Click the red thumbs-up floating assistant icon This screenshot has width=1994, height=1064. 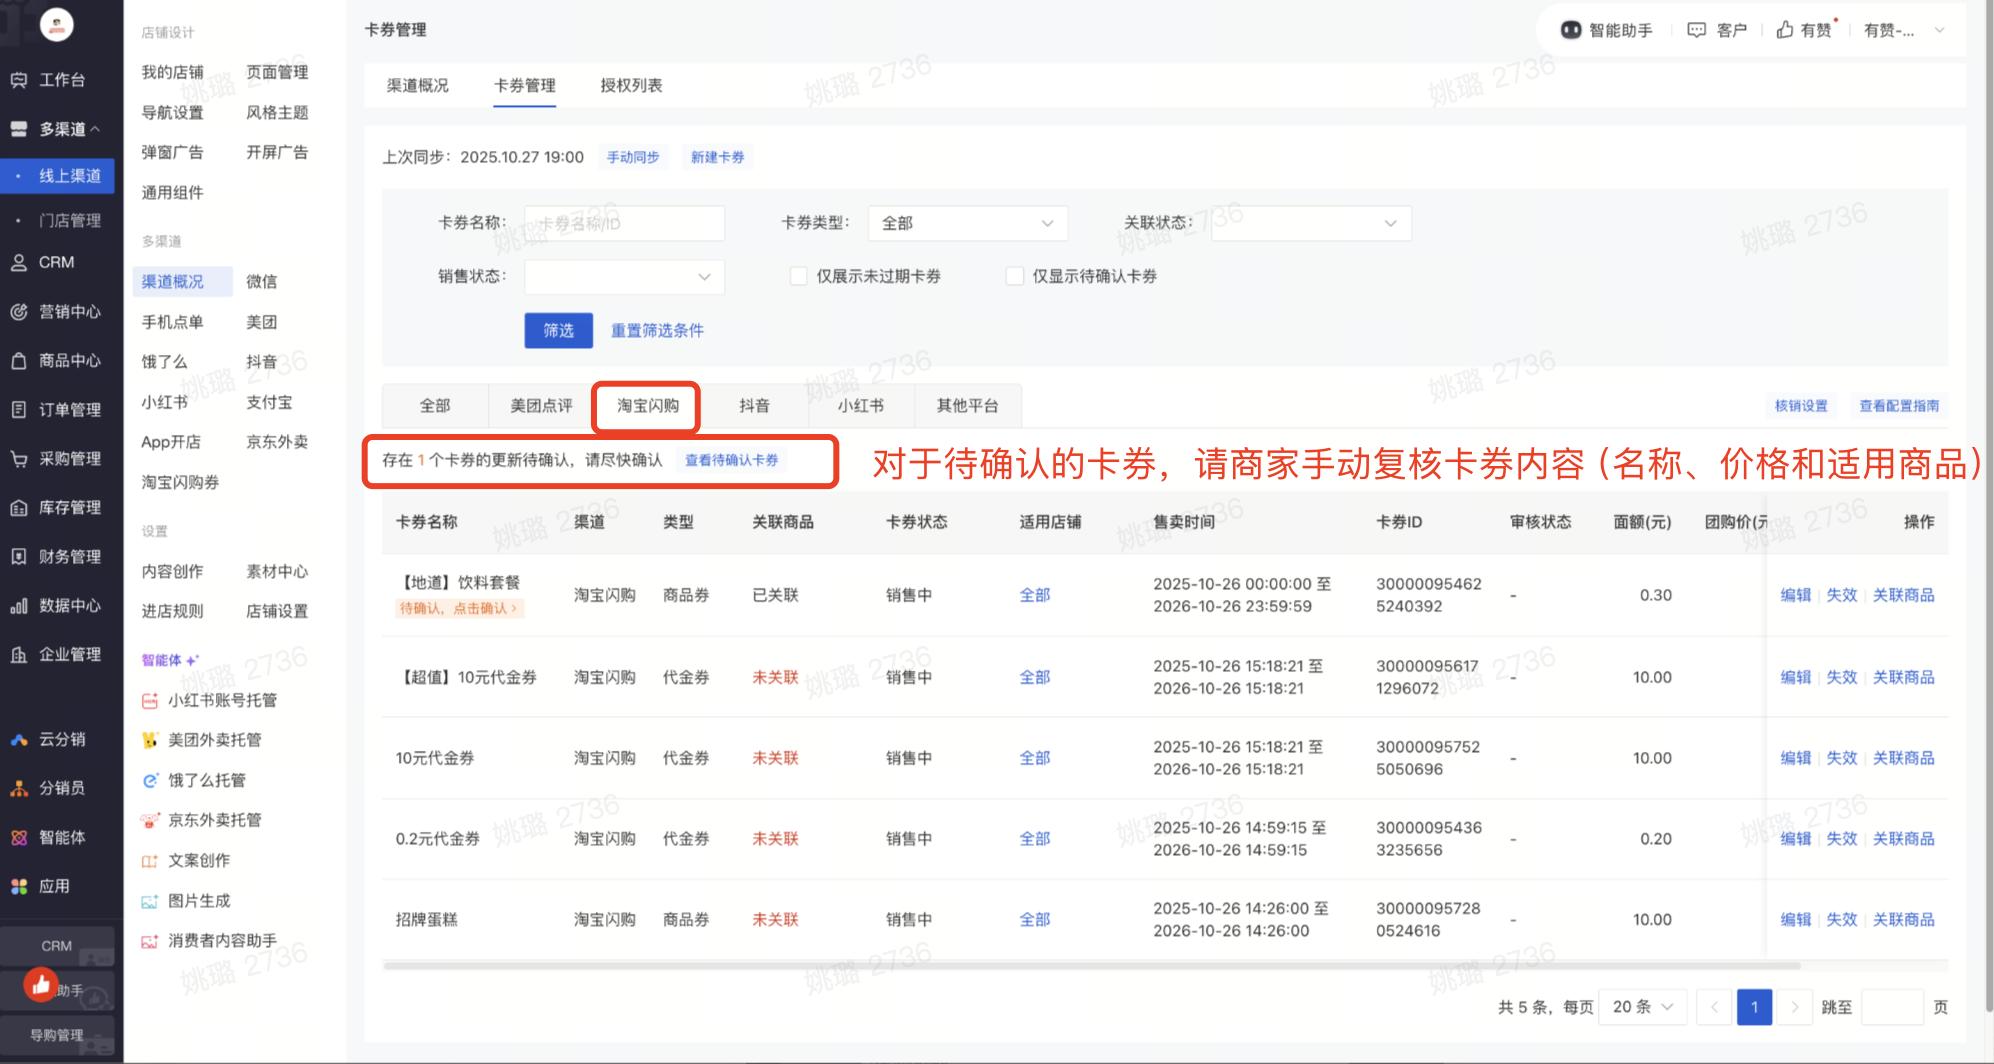41,986
